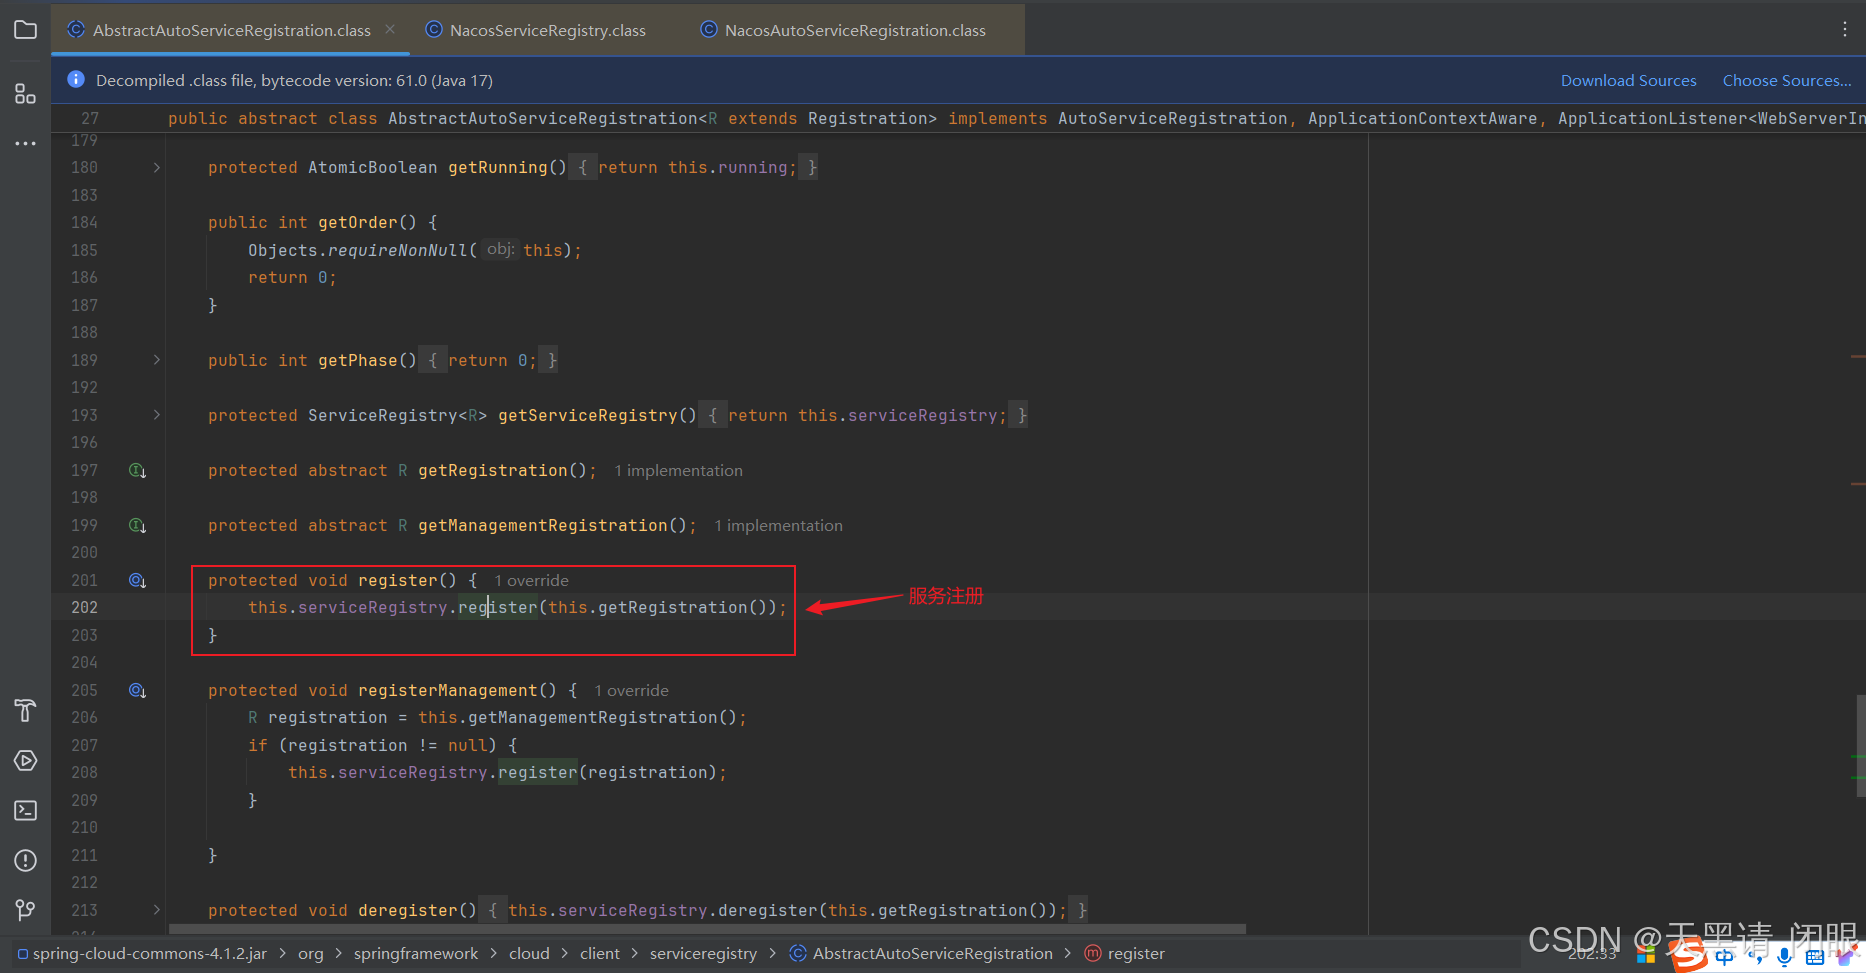Open the Problems tool window
Image resolution: width=1866 pixels, height=973 pixels.
pos(25,860)
